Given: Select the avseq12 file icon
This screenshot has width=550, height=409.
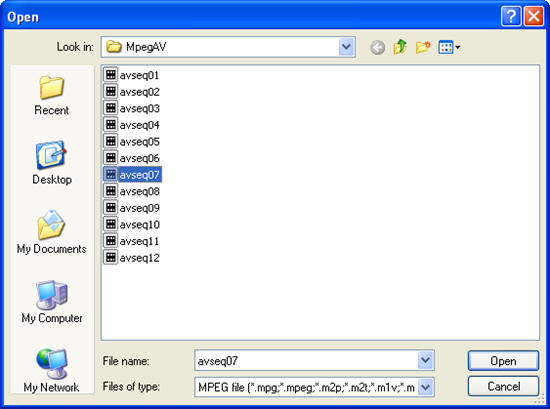Looking at the screenshot, I should click(110, 257).
